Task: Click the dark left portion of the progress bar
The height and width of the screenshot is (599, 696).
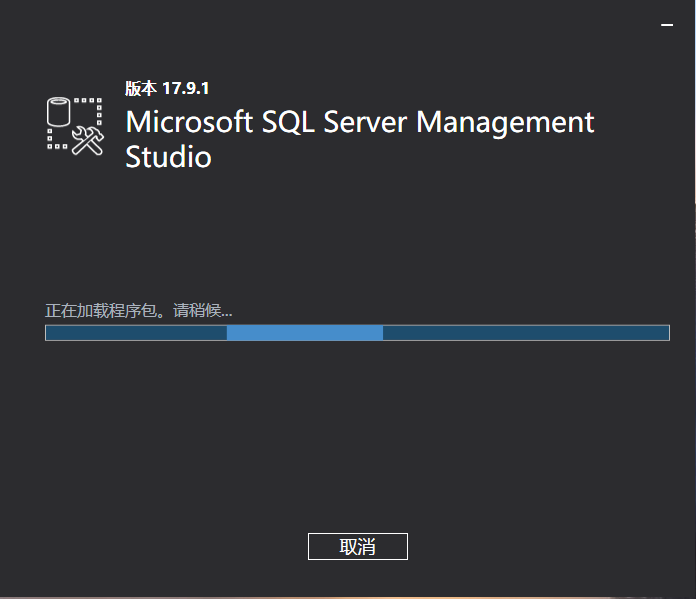Action: point(135,333)
